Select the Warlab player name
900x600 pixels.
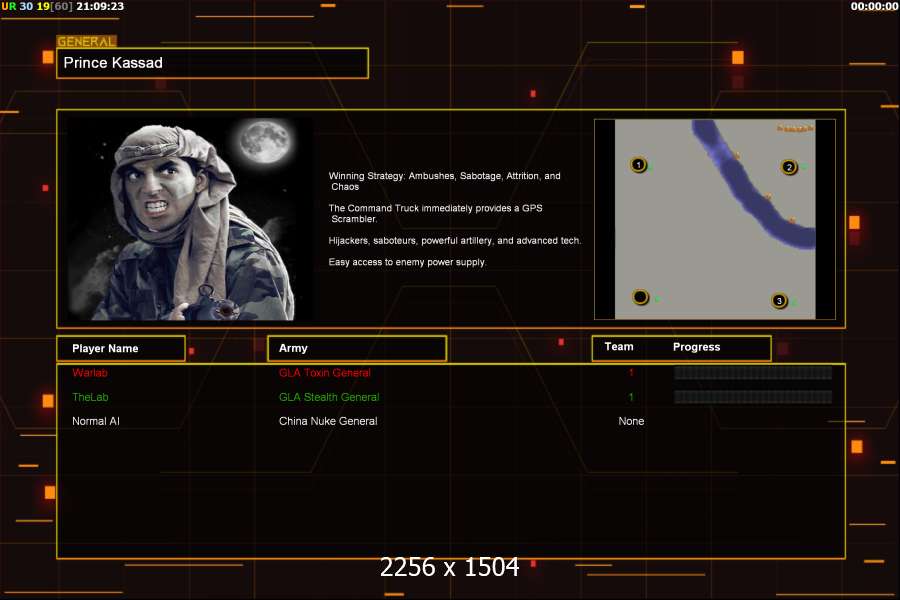pyautogui.click(x=90, y=373)
